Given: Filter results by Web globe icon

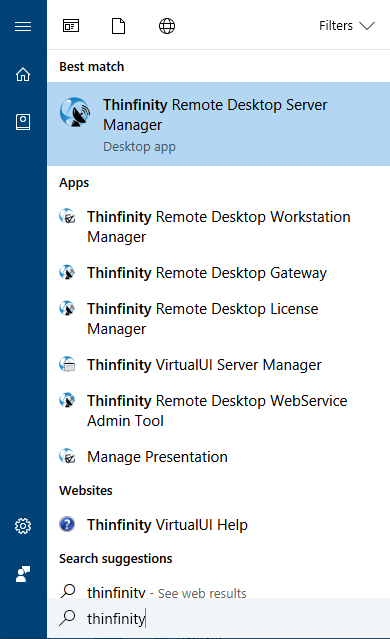Looking at the screenshot, I should [167, 26].
